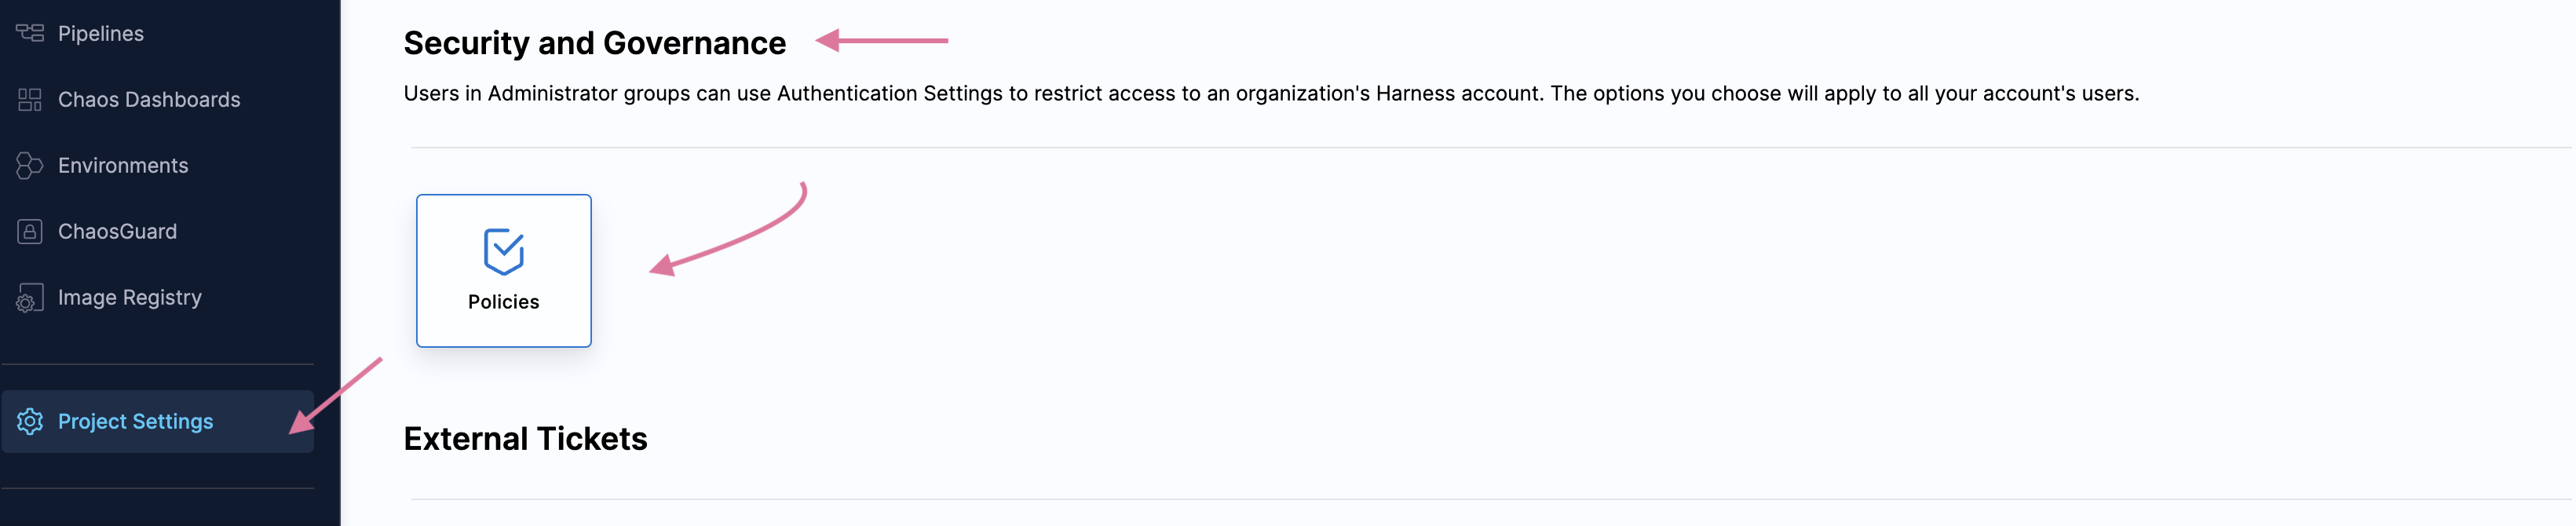This screenshot has height=526, width=2576.
Task: Click the External Tickets heading
Action: coord(525,438)
